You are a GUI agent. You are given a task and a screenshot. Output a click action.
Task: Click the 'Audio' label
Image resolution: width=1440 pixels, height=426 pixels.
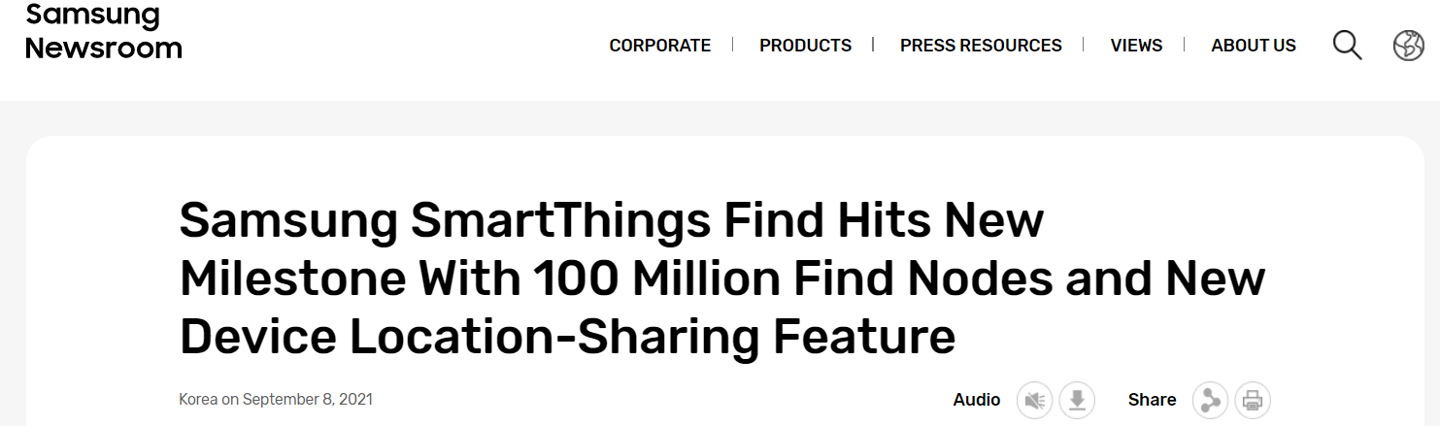(976, 400)
